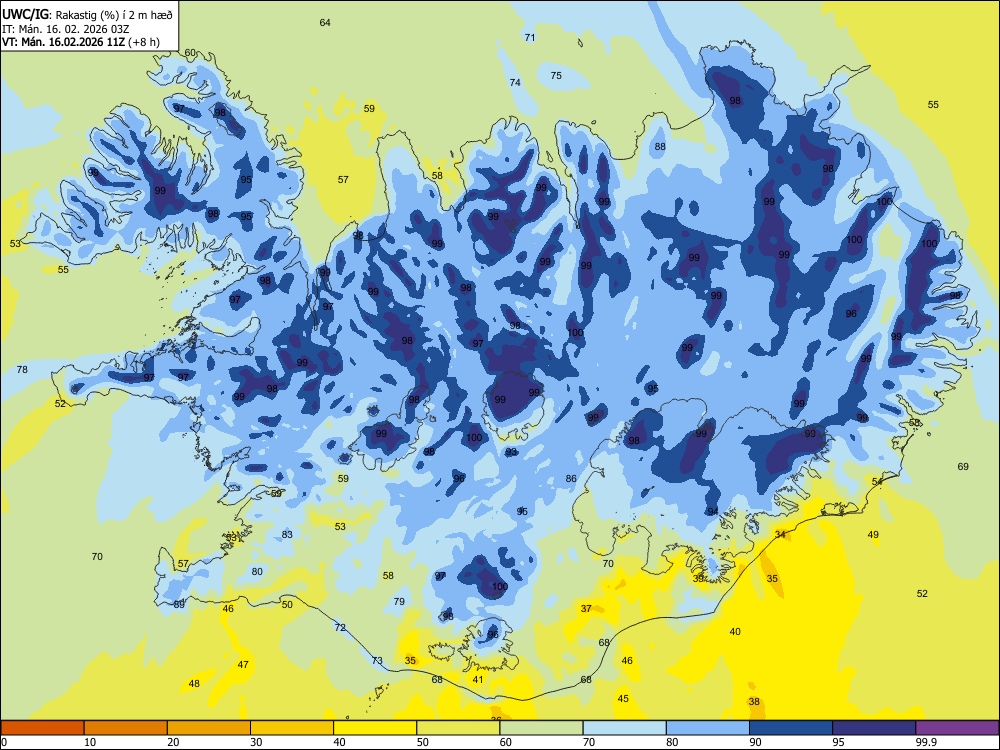Viewport: 1000px width, 750px height.
Task: Select the "IT: Mán. 16. 02. 2026 03Z" line
Action: tap(66, 29)
